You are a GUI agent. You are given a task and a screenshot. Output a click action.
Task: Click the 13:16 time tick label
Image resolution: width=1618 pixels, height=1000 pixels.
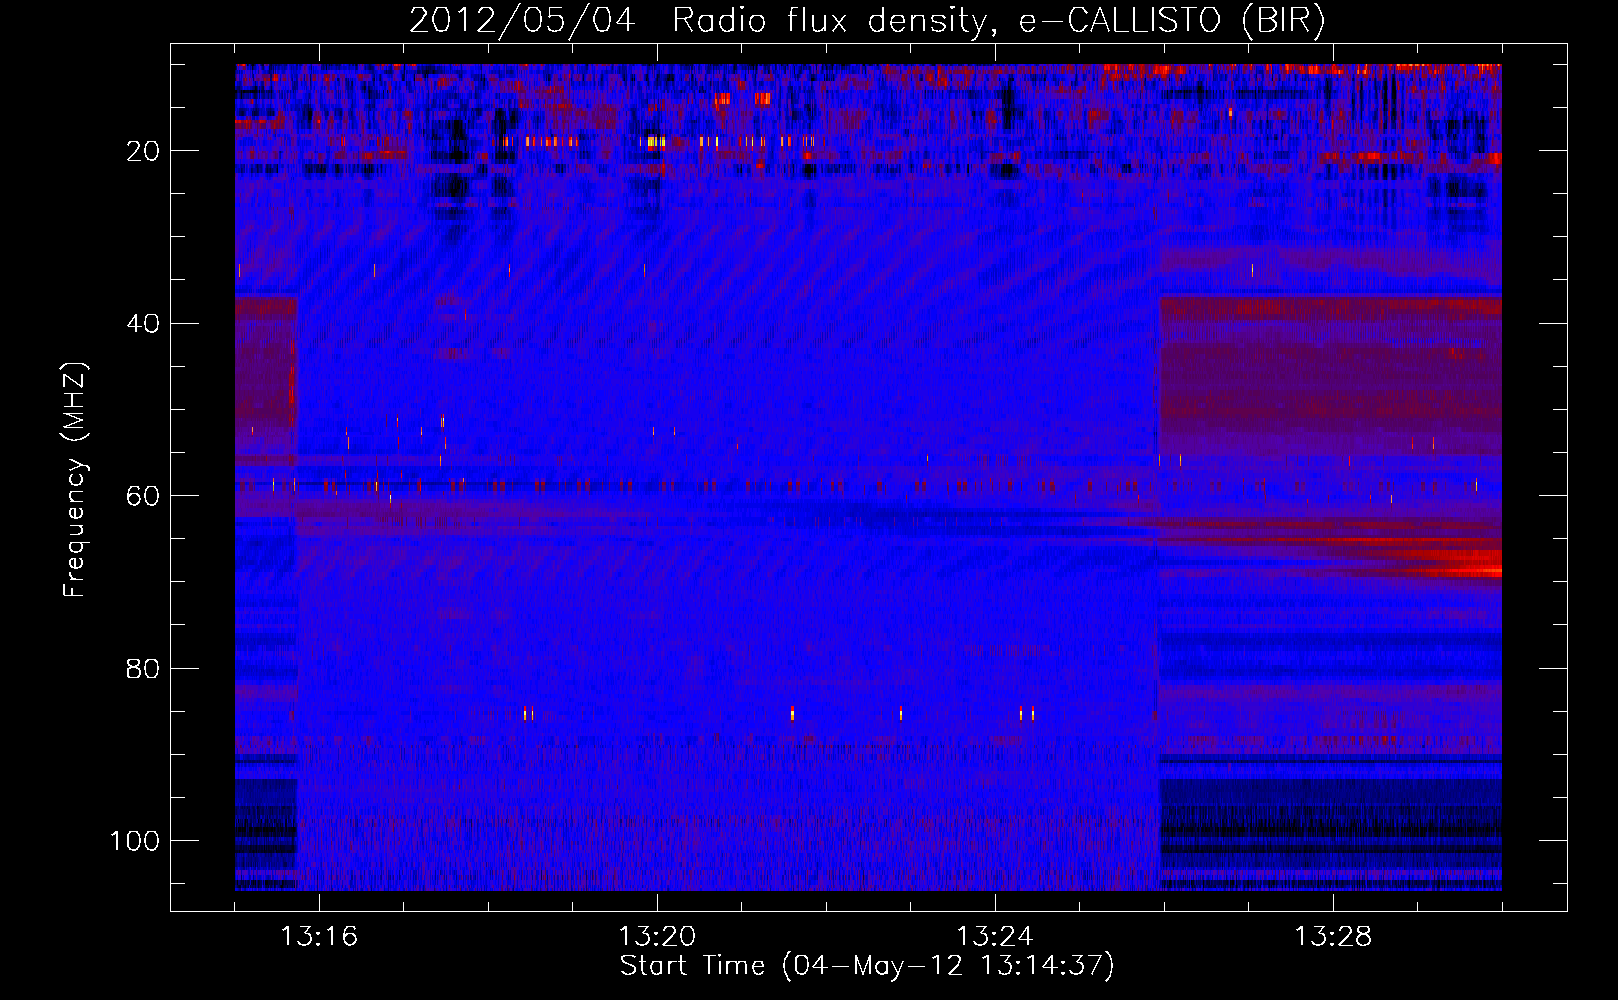[x=319, y=937]
